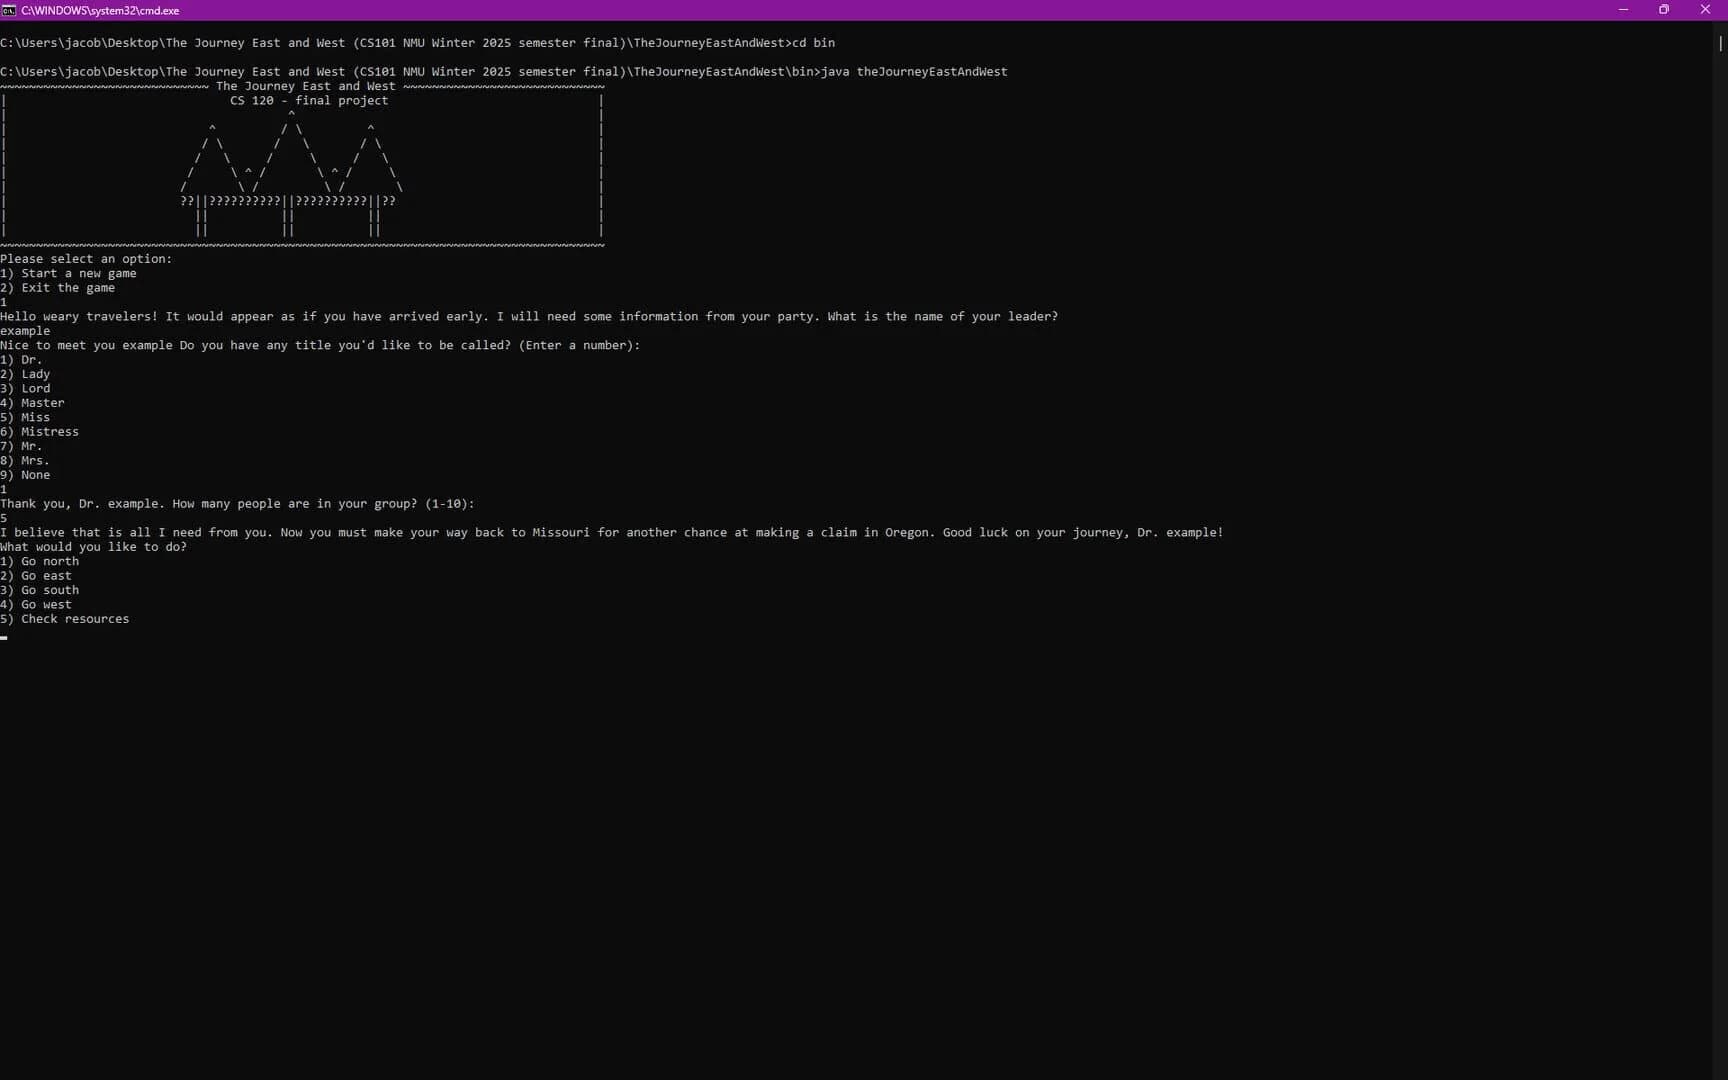Click the typed 'example' leader name line

tap(25, 331)
